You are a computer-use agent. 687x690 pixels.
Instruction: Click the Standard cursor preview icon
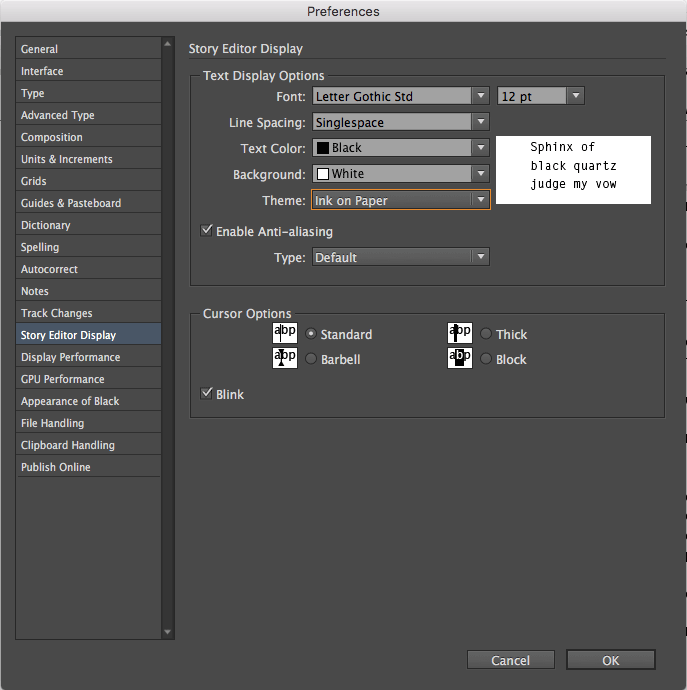[285, 333]
